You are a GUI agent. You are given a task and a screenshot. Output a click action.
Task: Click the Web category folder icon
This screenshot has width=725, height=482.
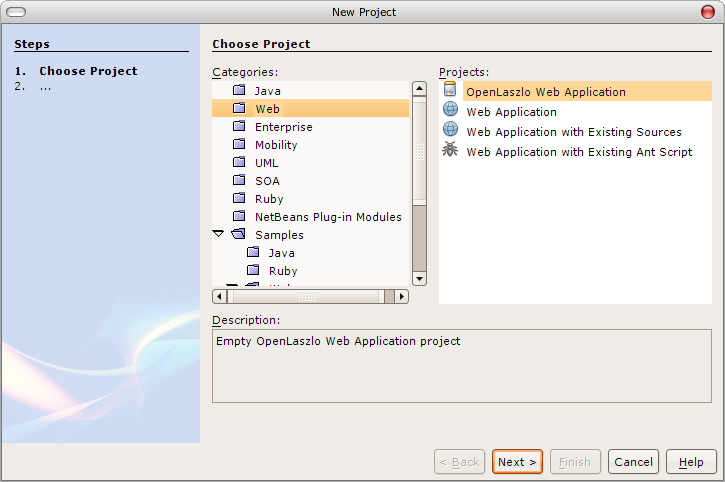click(x=239, y=108)
